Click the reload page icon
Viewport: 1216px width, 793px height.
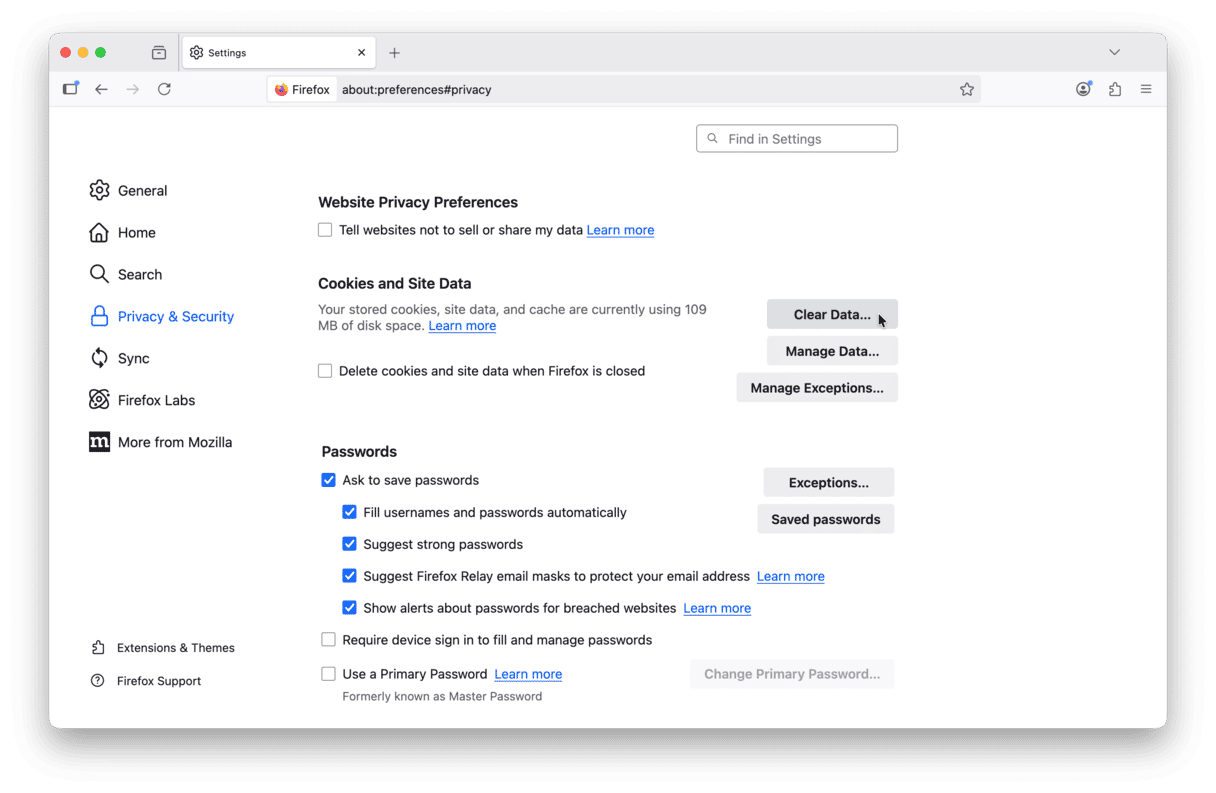point(164,89)
